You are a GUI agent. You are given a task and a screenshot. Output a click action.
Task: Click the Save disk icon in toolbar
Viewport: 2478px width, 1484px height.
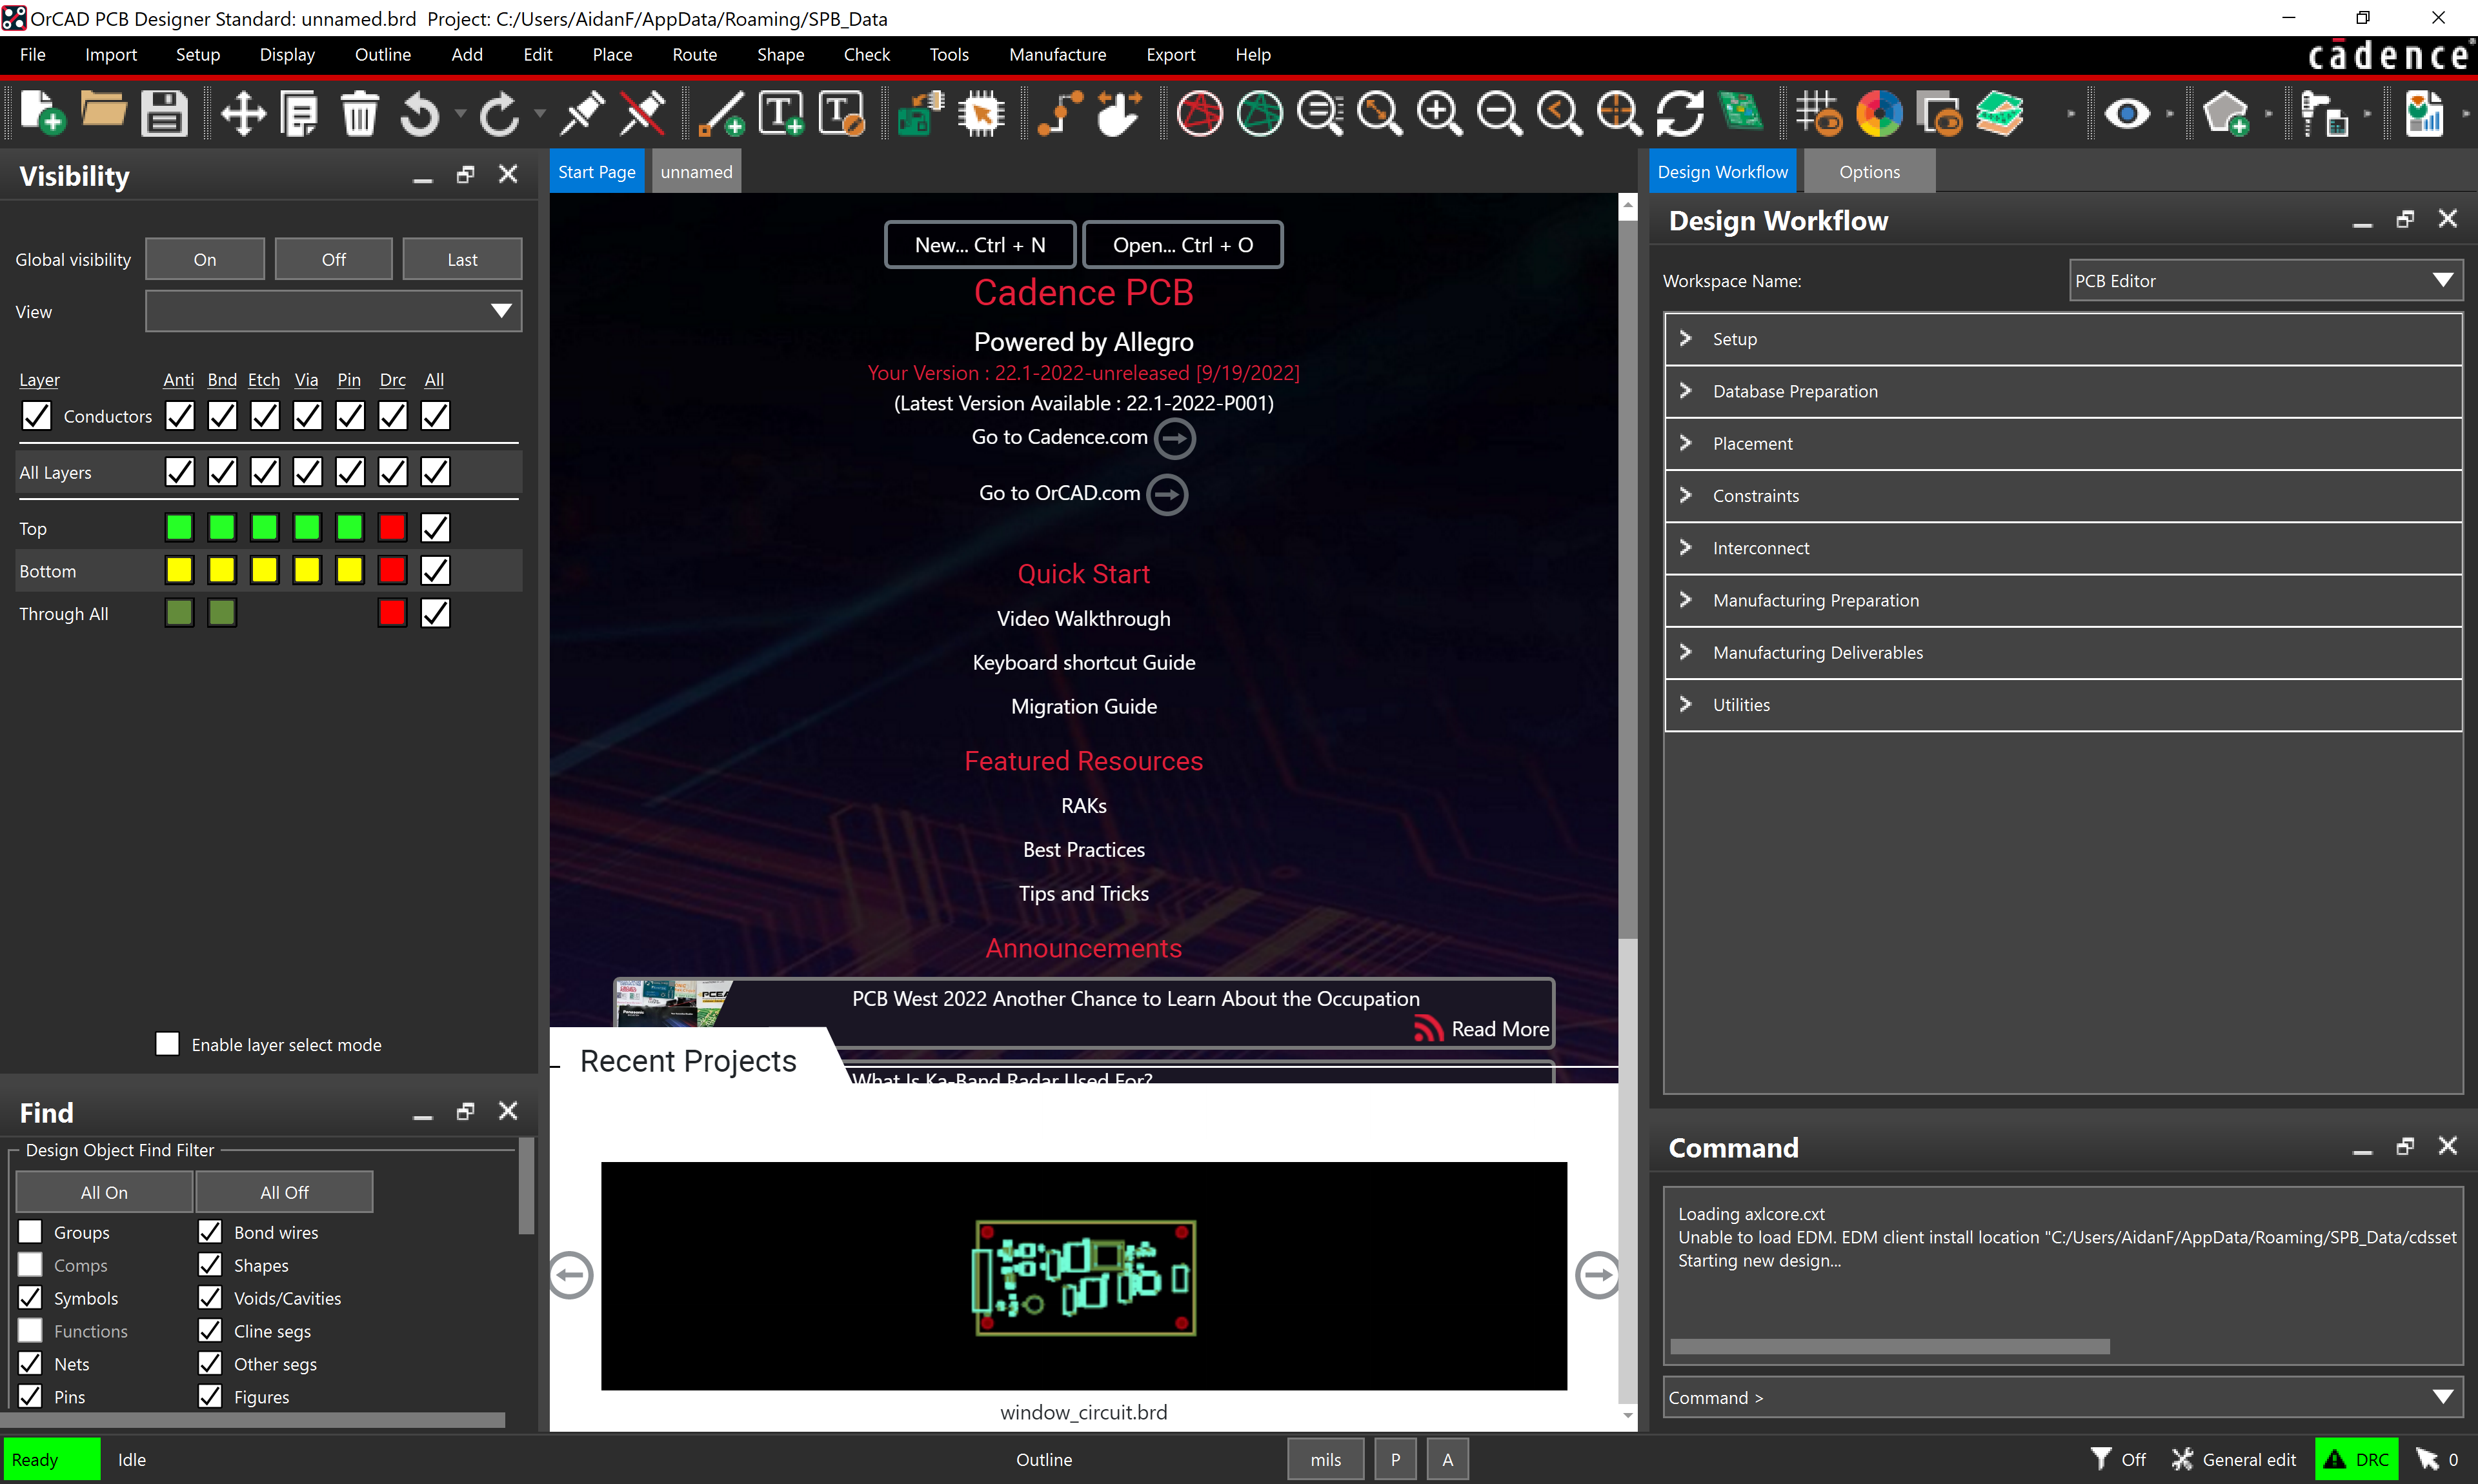tap(164, 113)
